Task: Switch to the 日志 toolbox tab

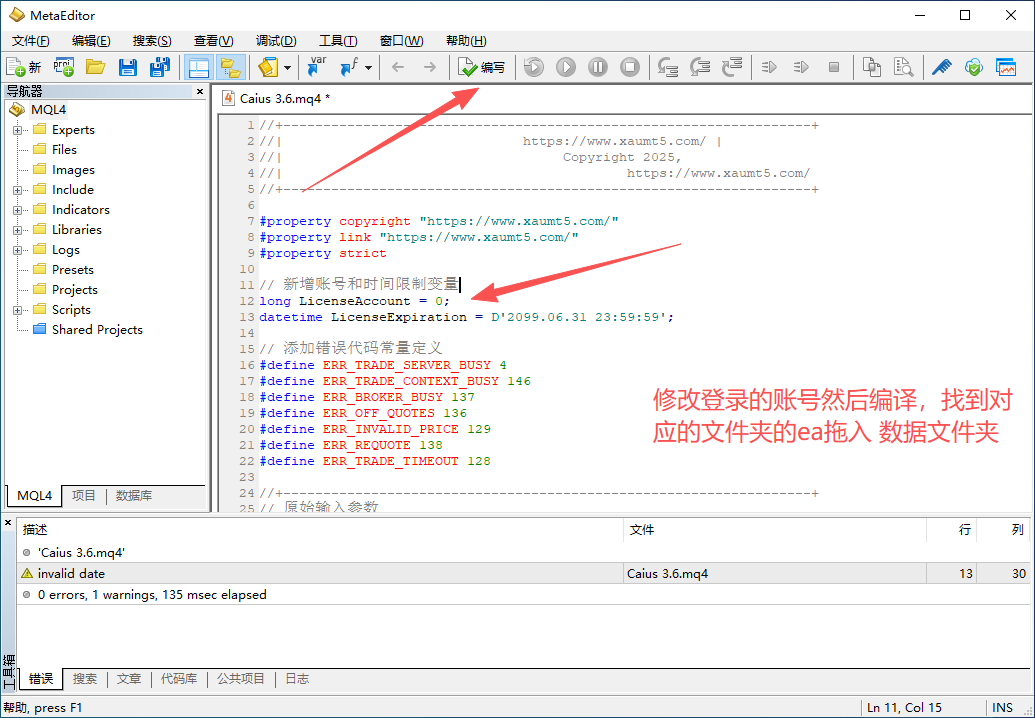Action: point(297,679)
